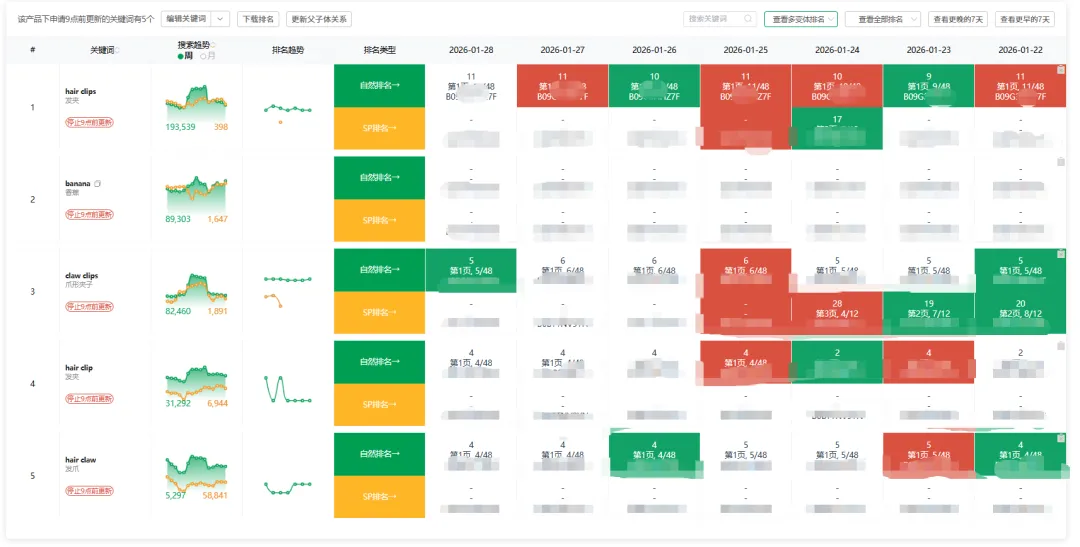Click the 2026-01-28 column header
The image size is (1080, 547).
click(471, 50)
